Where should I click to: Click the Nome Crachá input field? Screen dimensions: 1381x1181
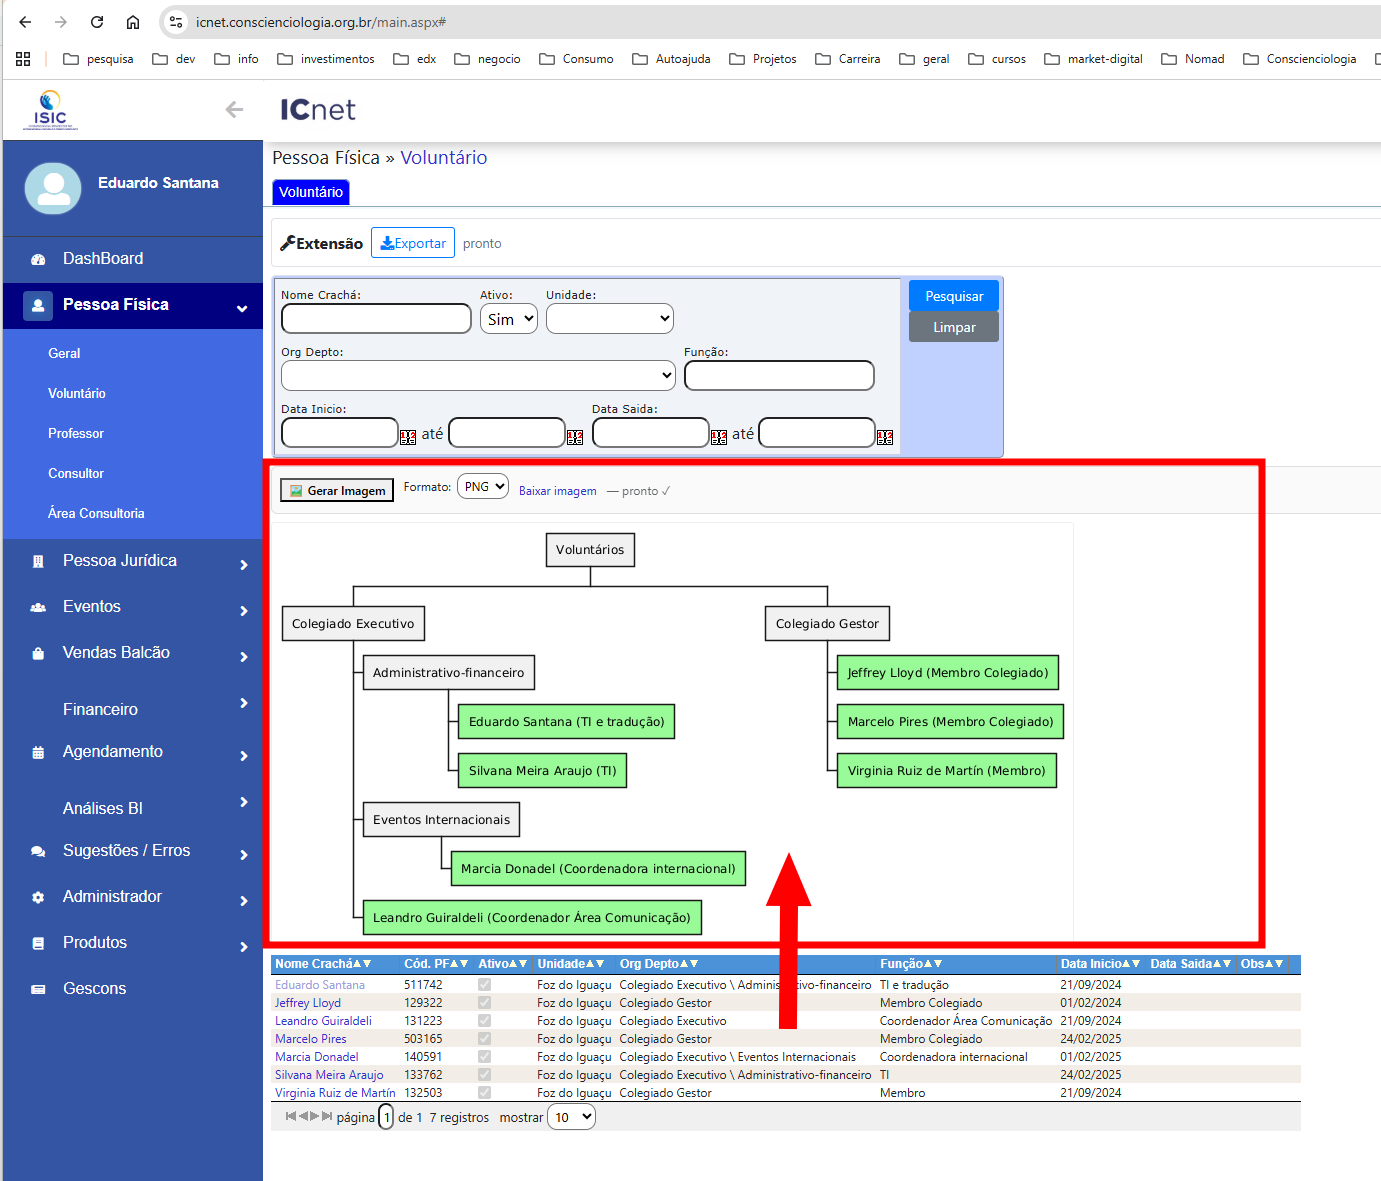click(376, 319)
